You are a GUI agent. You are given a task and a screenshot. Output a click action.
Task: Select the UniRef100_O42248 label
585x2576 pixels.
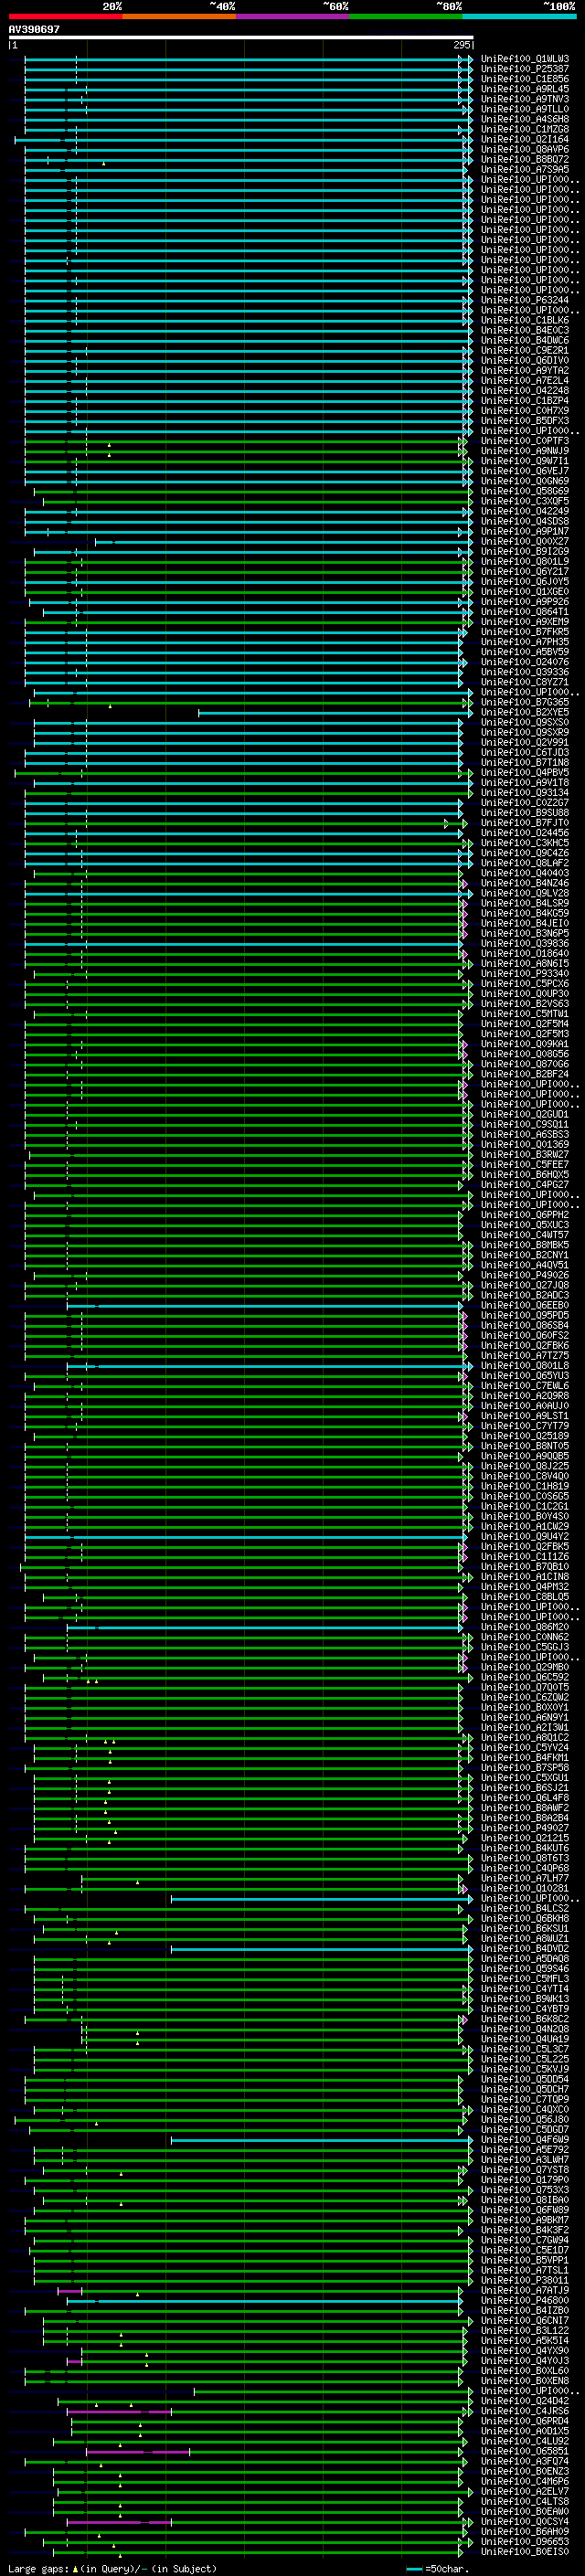tap(525, 391)
